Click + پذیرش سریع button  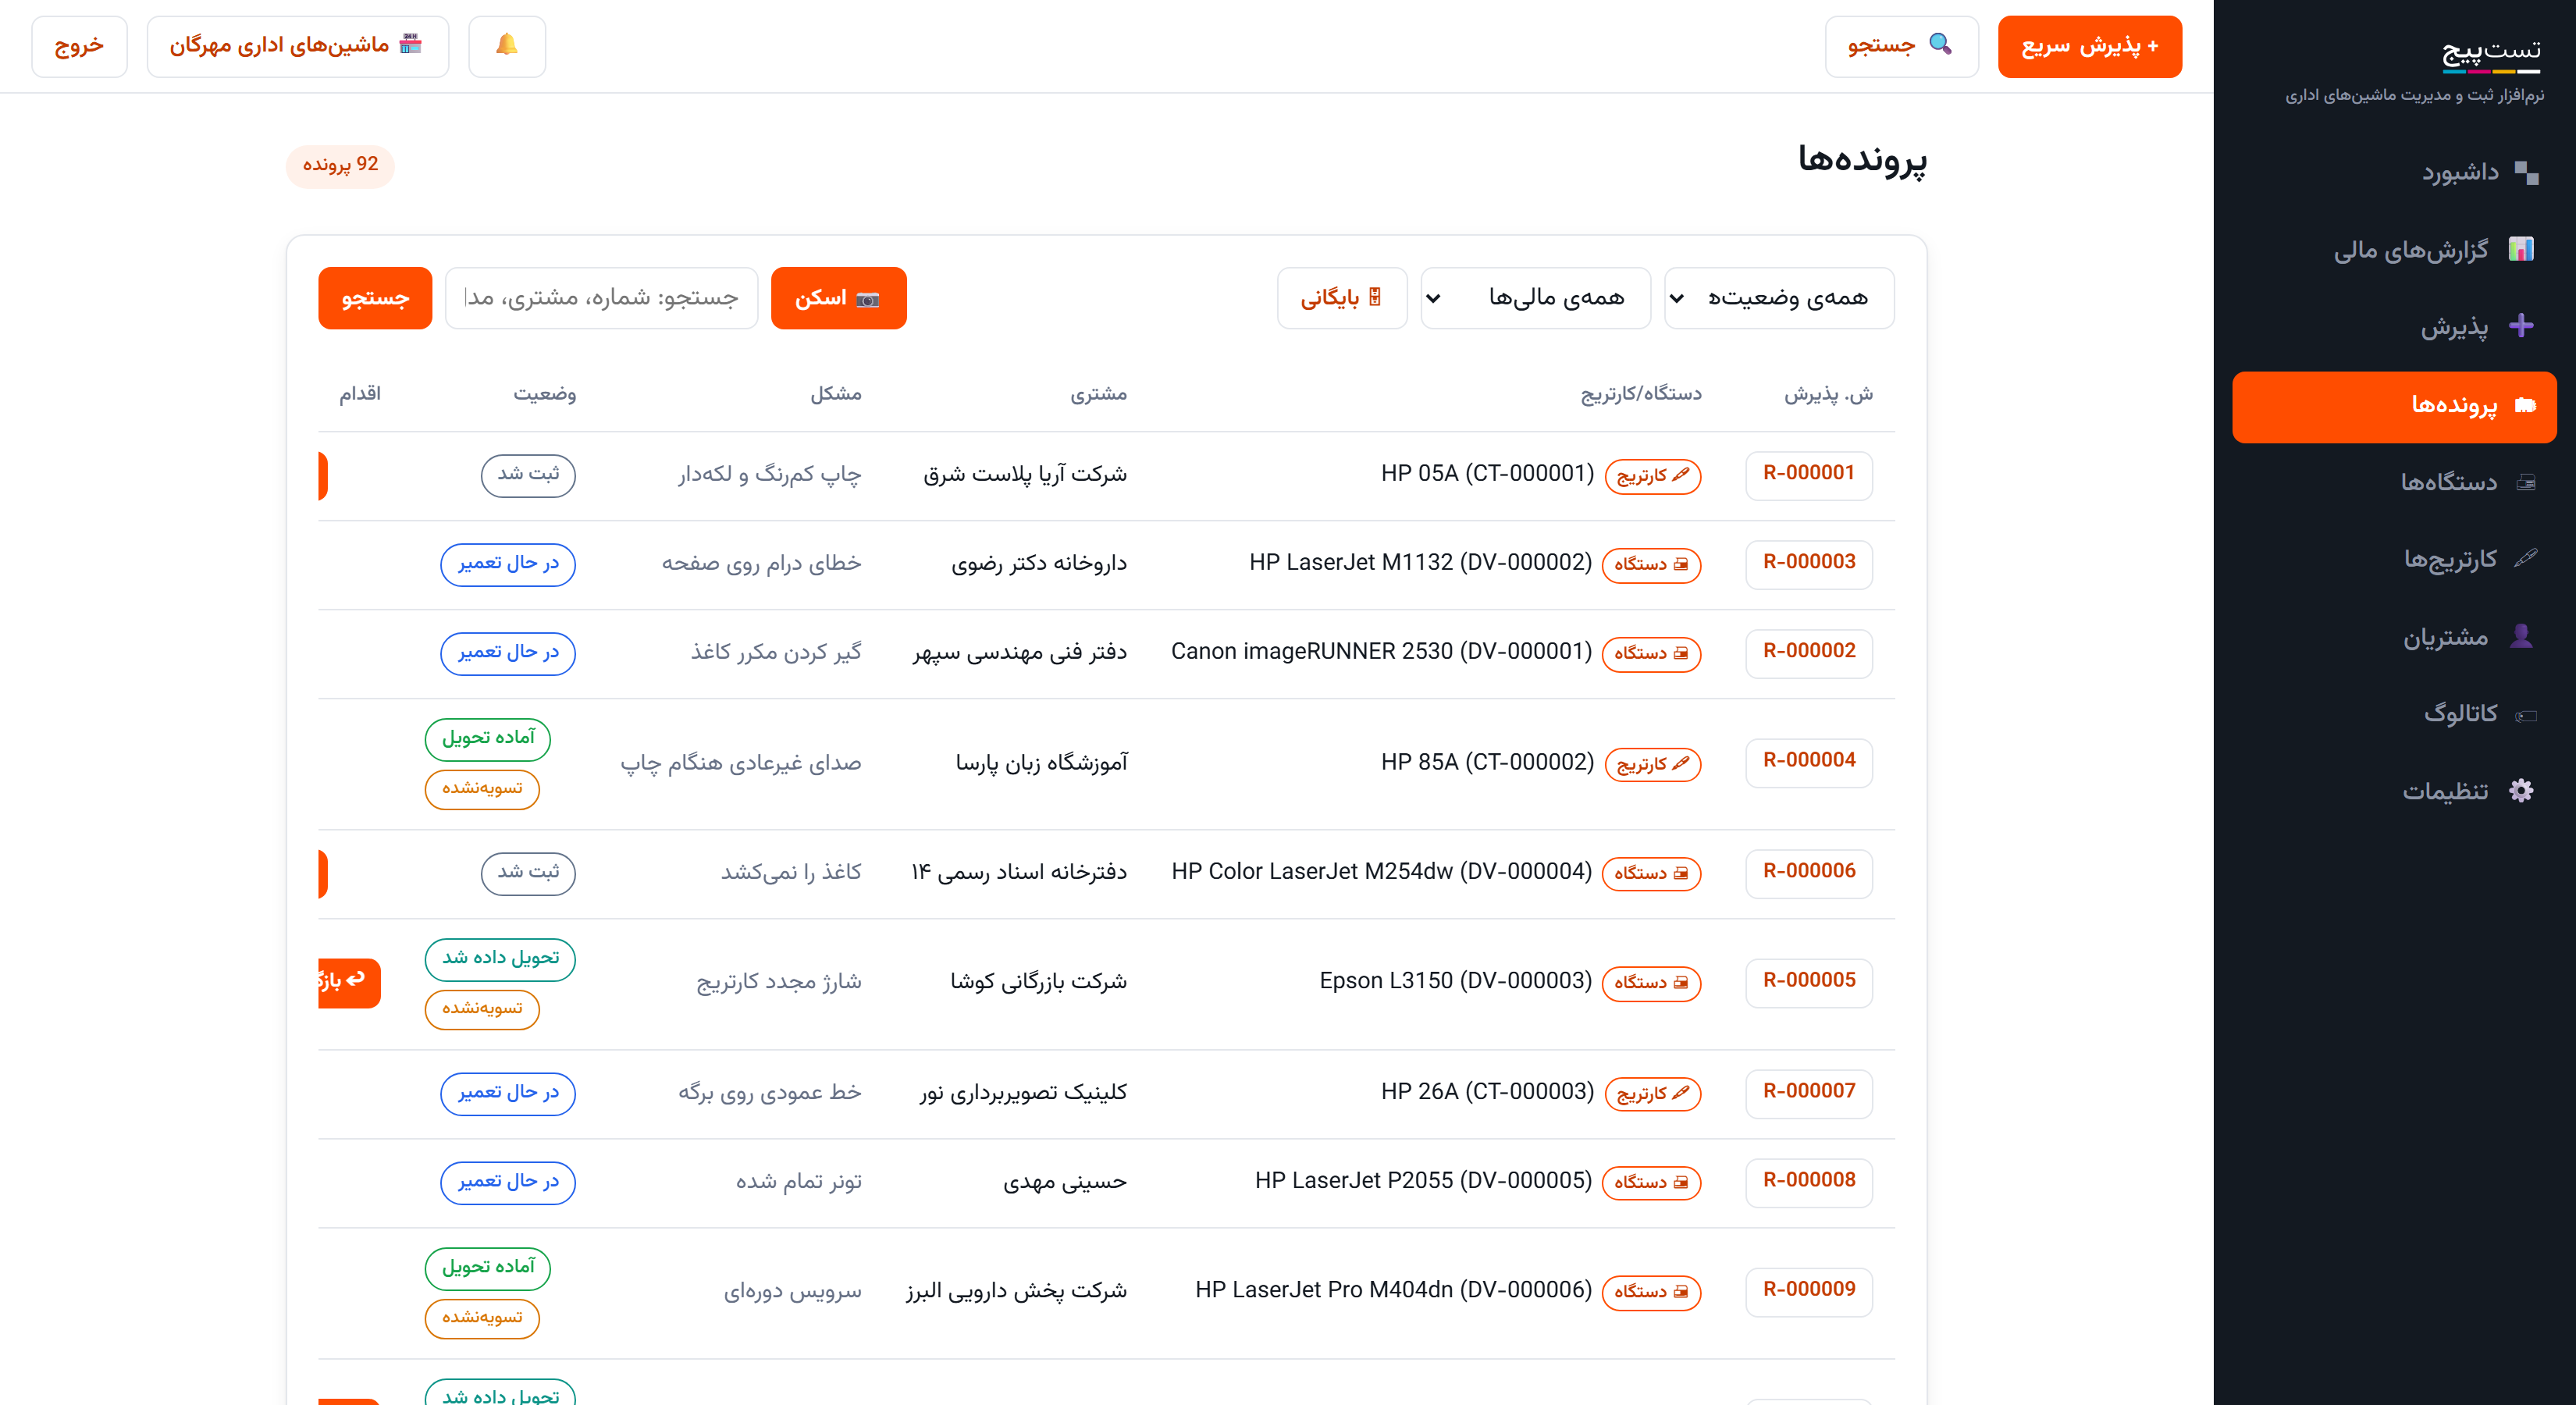pos(2089,46)
